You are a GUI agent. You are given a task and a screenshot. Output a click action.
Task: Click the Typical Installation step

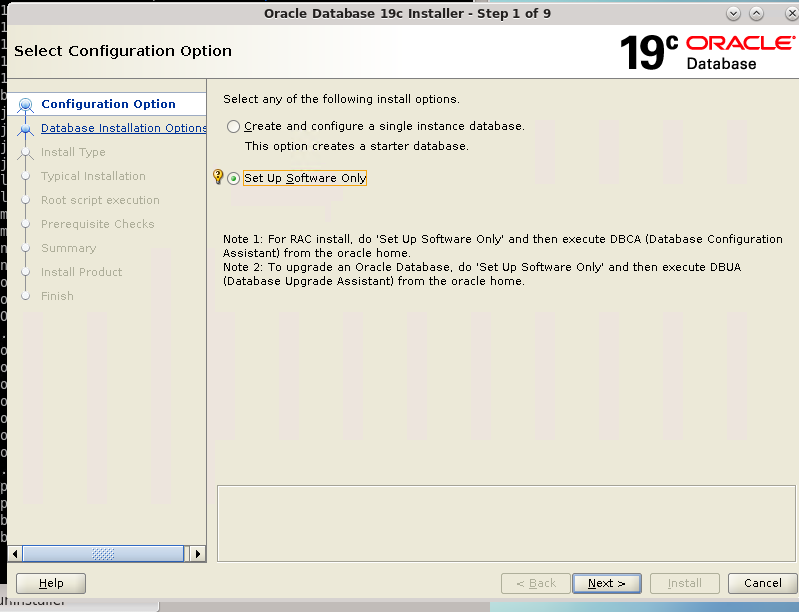(x=93, y=176)
